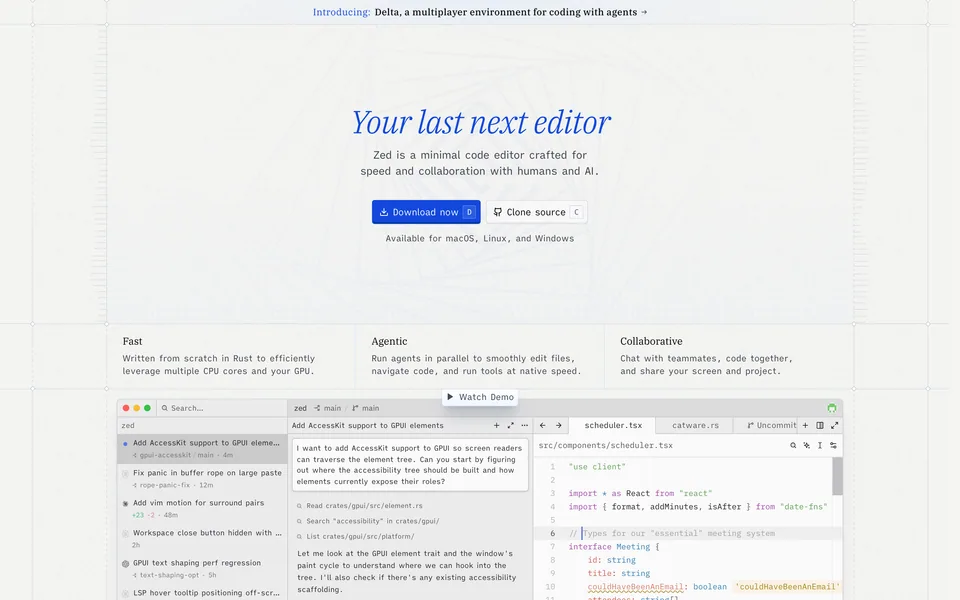960x600 pixels.
Task: Open buffer search magnifier in editor toolbar
Action: 793,445
